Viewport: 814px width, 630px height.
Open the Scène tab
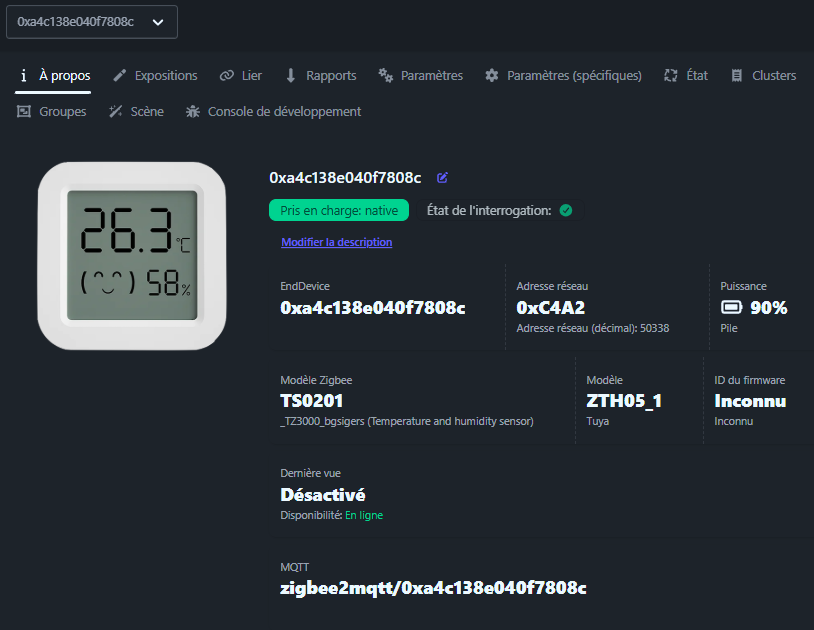tap(136, 112)
